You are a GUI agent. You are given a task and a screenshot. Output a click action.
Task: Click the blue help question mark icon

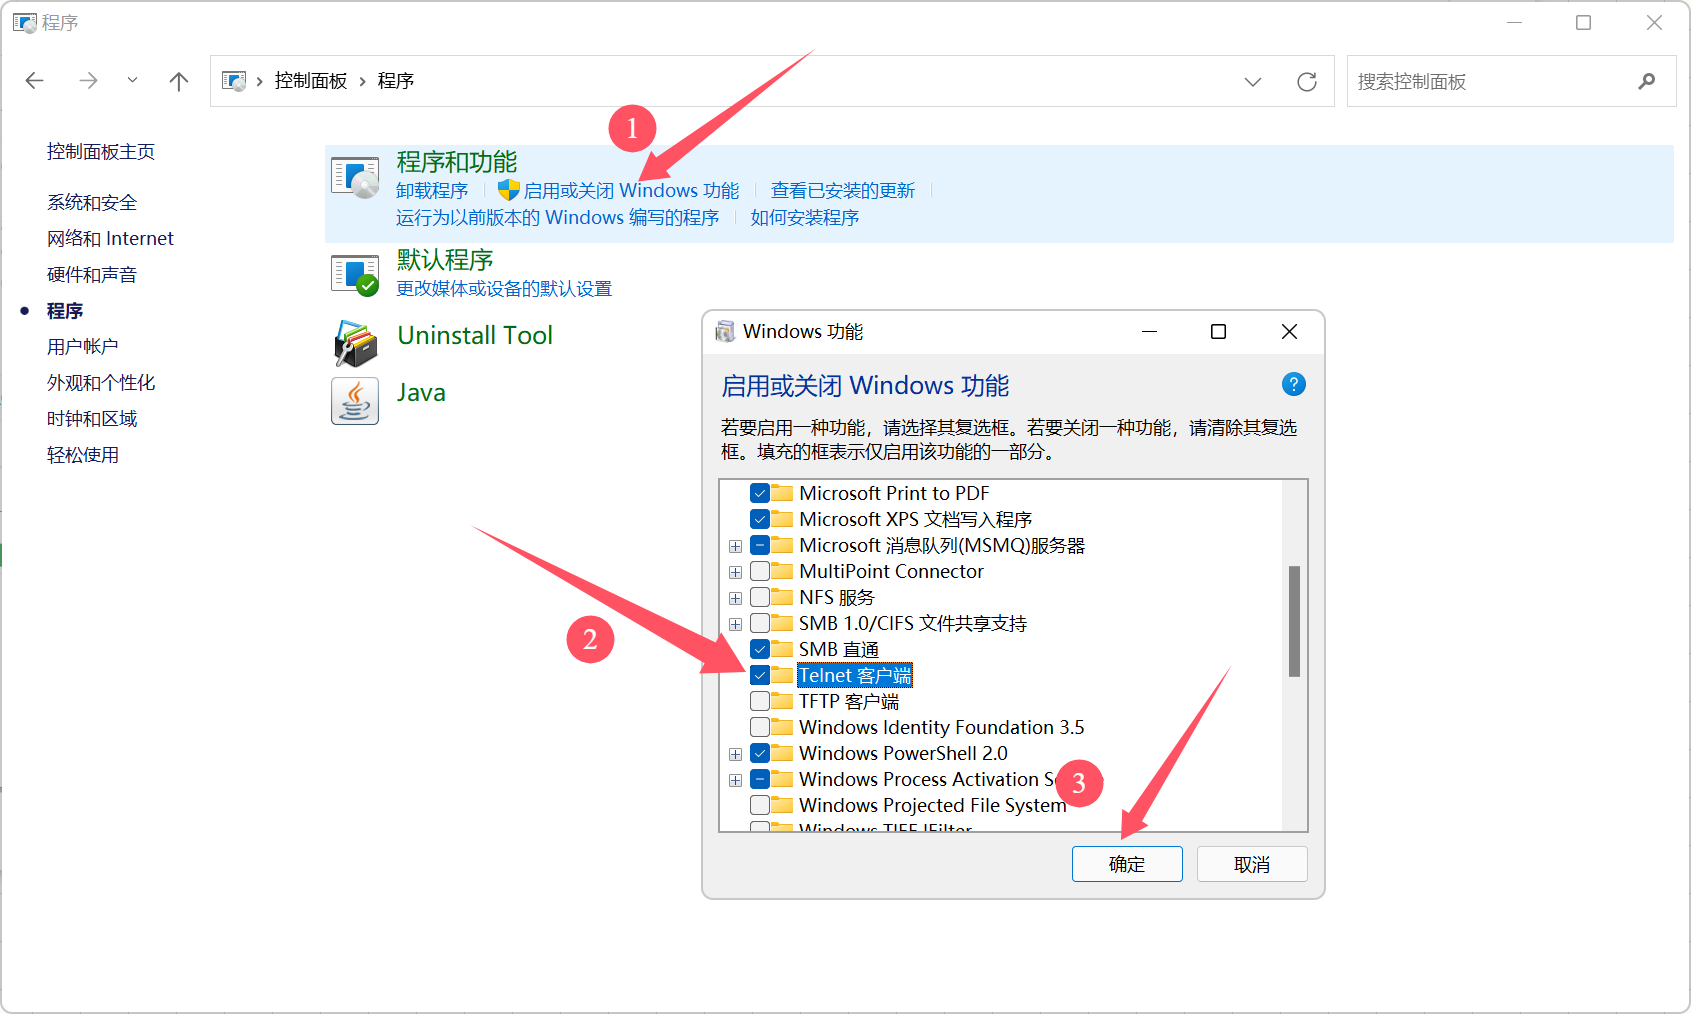pos(1293,384)
